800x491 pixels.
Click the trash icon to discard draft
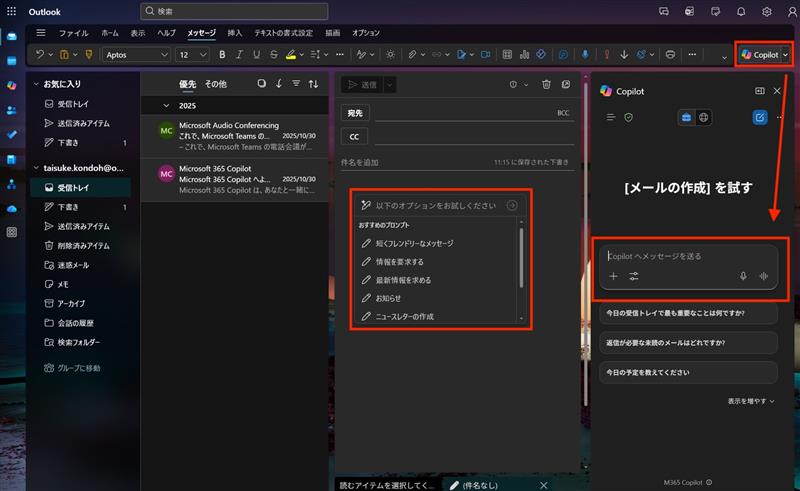tap(546, 85)
